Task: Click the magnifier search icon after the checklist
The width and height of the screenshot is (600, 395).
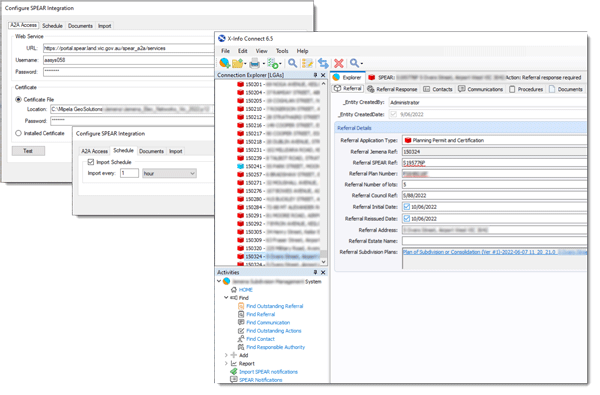Action: click(292, 63)
